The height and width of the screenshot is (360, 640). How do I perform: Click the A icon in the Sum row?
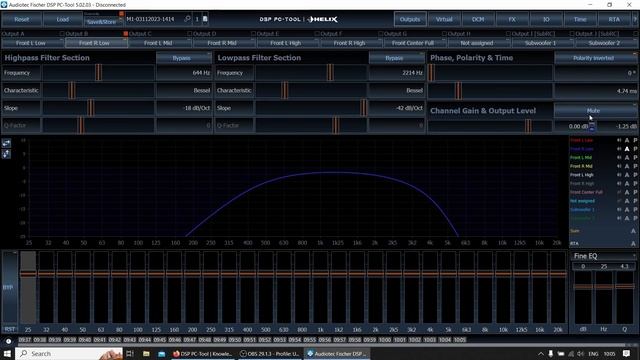(x=633, y=231)
